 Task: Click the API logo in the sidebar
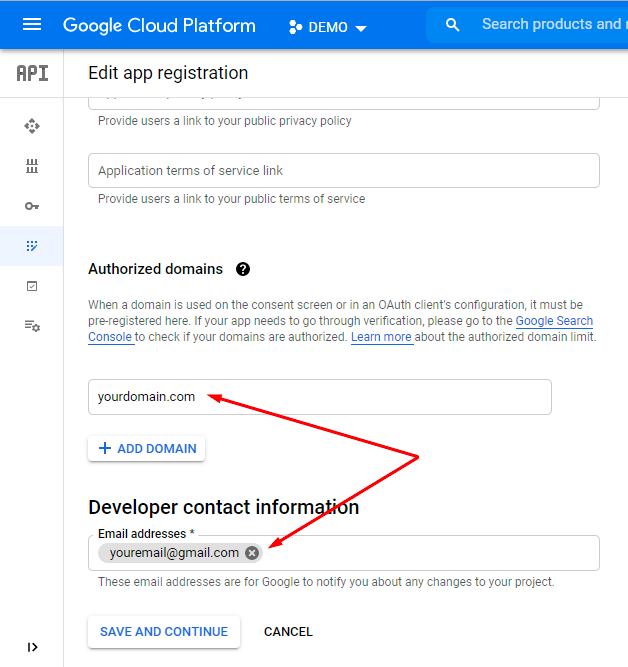point(32,73)
